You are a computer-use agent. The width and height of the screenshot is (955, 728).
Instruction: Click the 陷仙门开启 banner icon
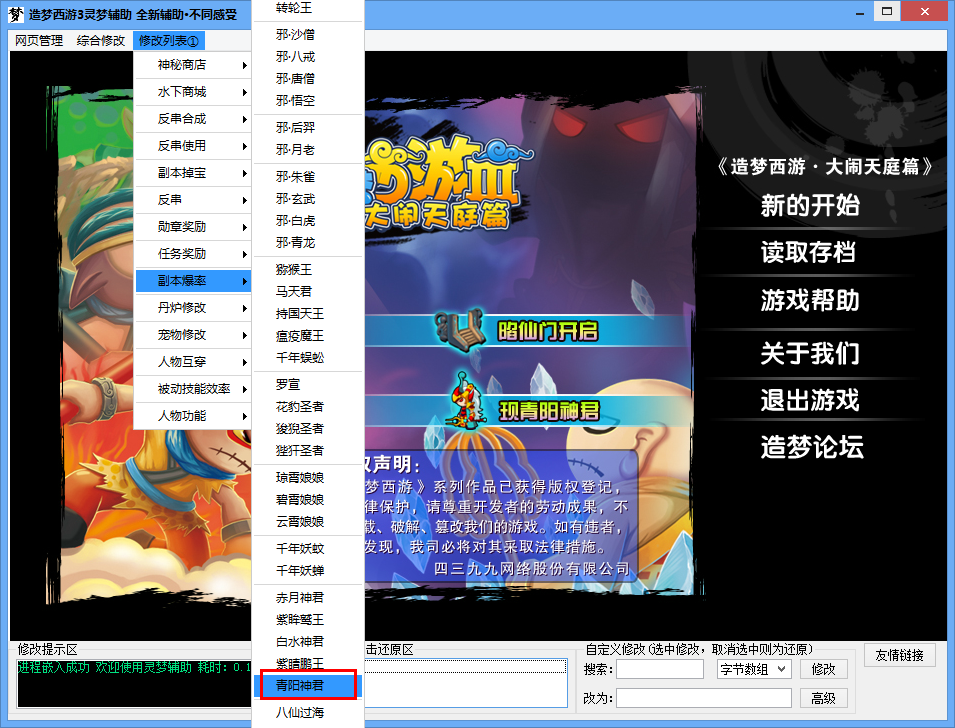pyautogui.click(x=460, y=331)
